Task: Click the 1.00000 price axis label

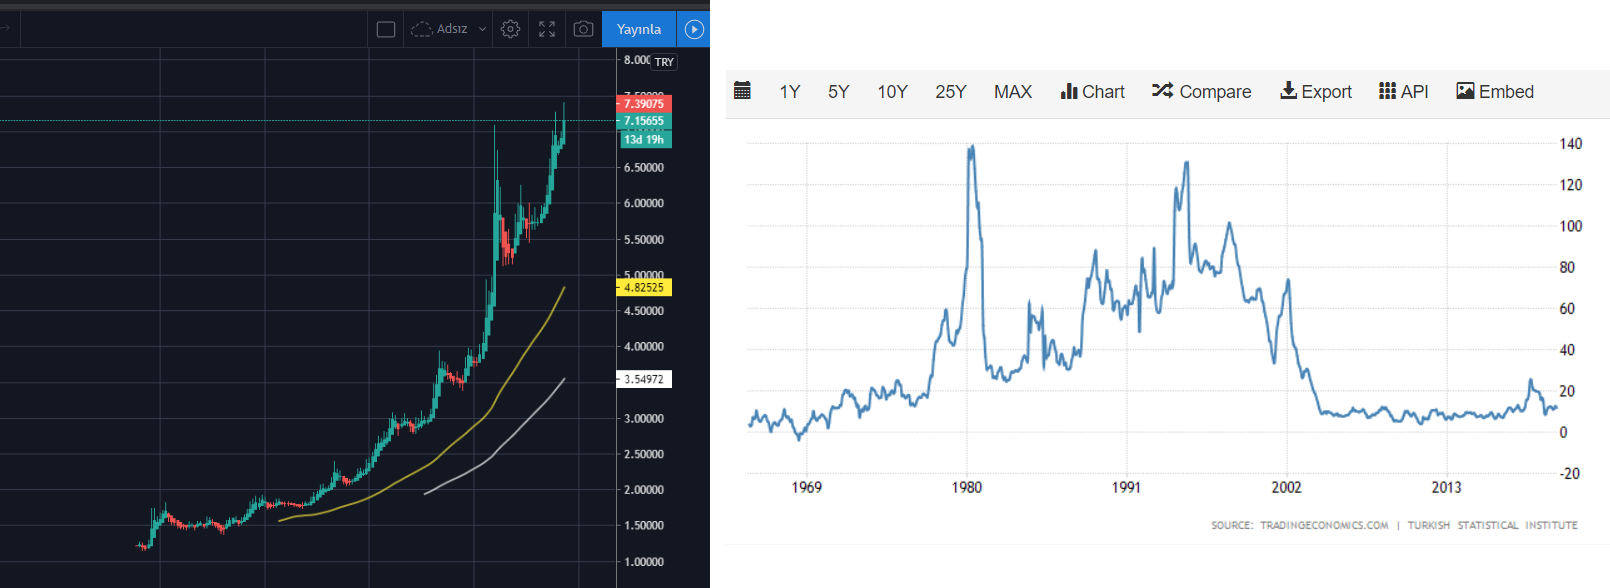Action: 644,562
